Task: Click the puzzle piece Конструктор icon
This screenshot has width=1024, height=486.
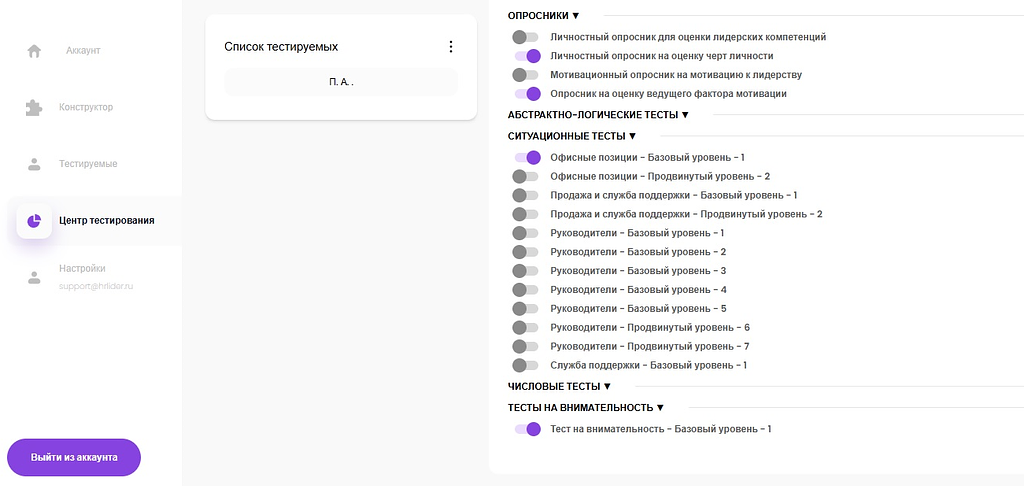Action: click(x=34, y=107)
